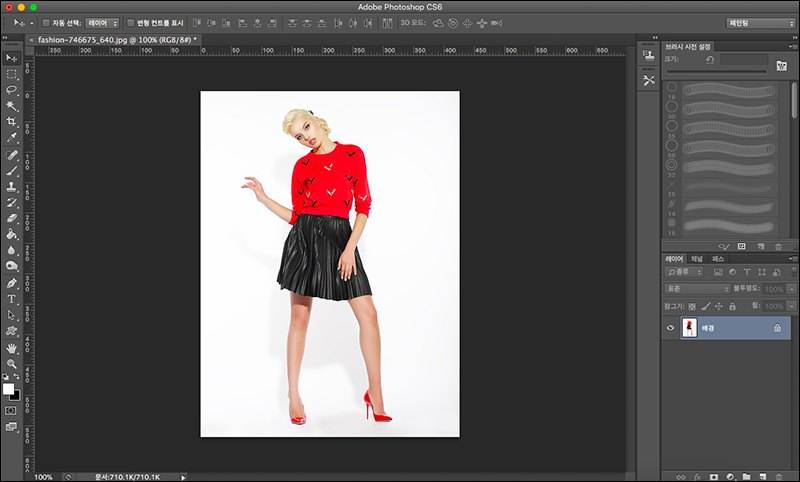Image resolution: width=800 pixels, height=482 pixels.
Task: Open the 레이어 auto-select target dropdown
Action: click(x=102, y=22)
